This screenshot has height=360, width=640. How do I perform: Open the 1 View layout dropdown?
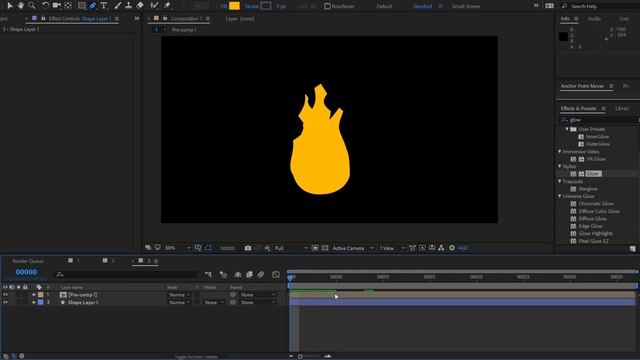tap(392, 248)
